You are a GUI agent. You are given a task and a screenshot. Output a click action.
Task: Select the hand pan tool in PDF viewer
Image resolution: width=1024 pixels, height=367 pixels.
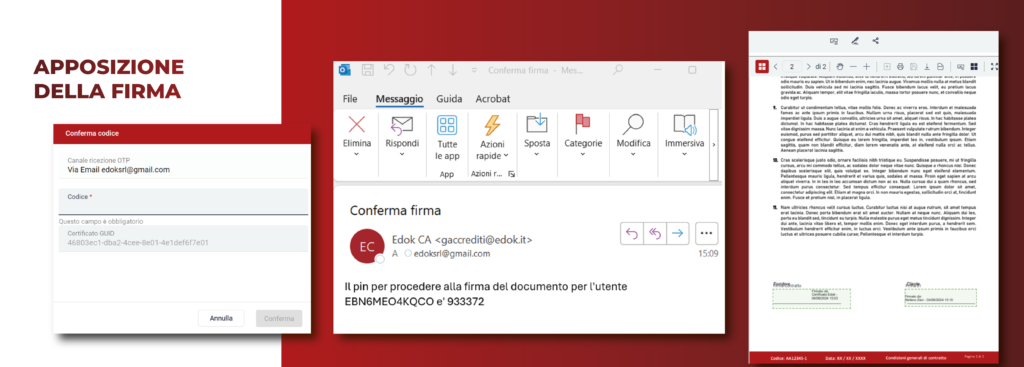click(x=840, y=67)
